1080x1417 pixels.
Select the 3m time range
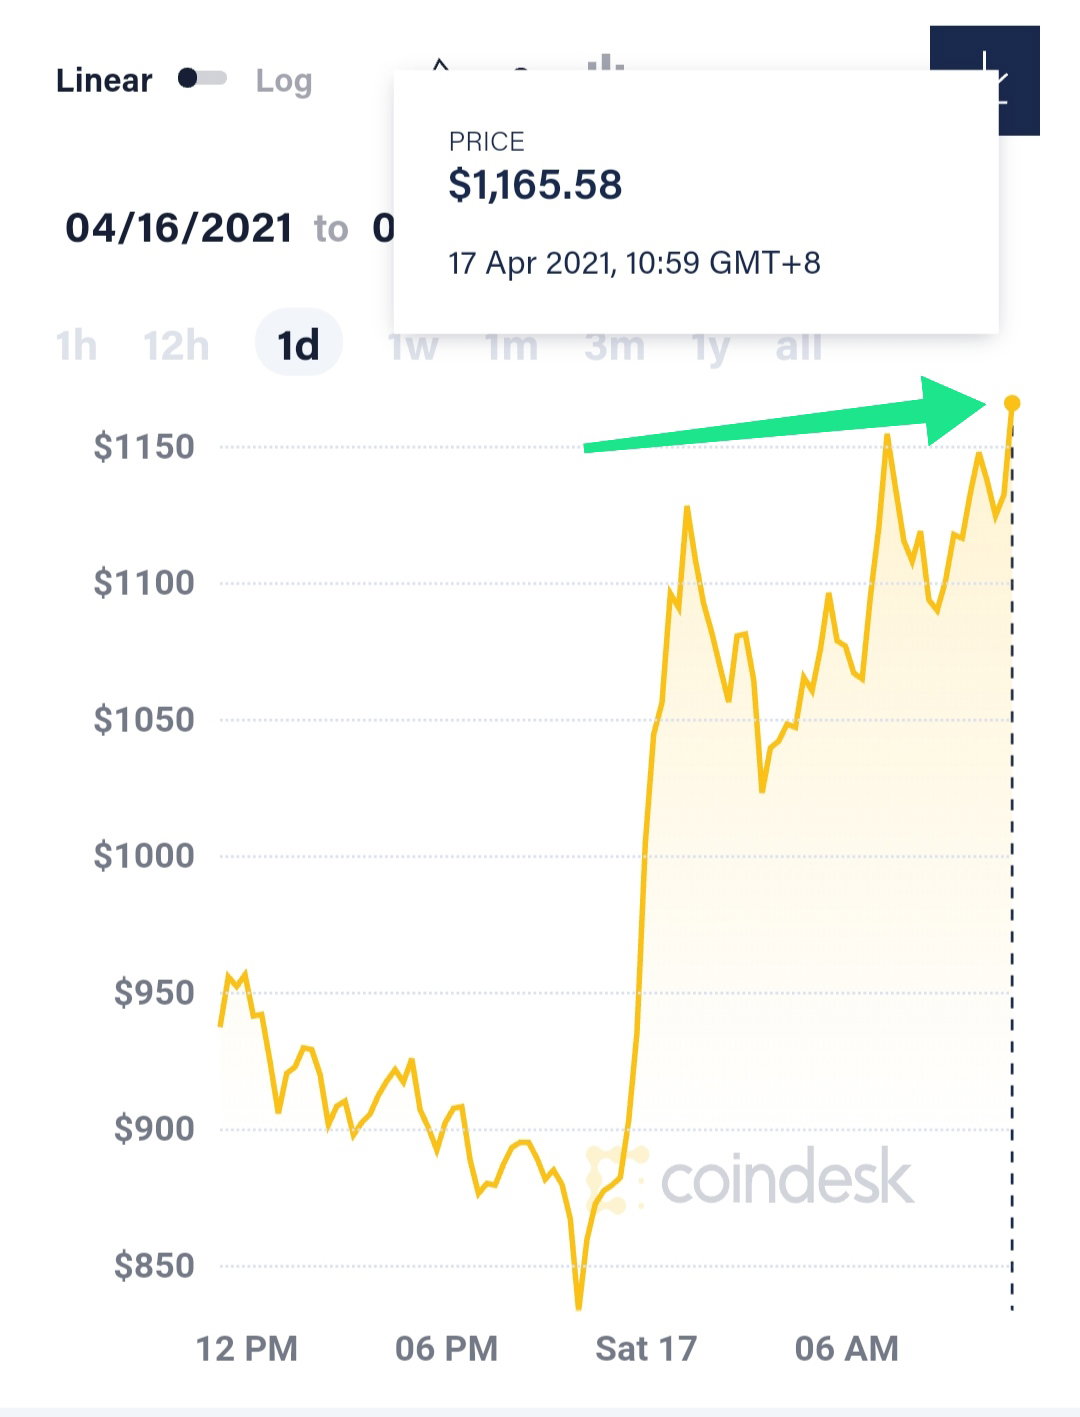(x=614, y=347)
